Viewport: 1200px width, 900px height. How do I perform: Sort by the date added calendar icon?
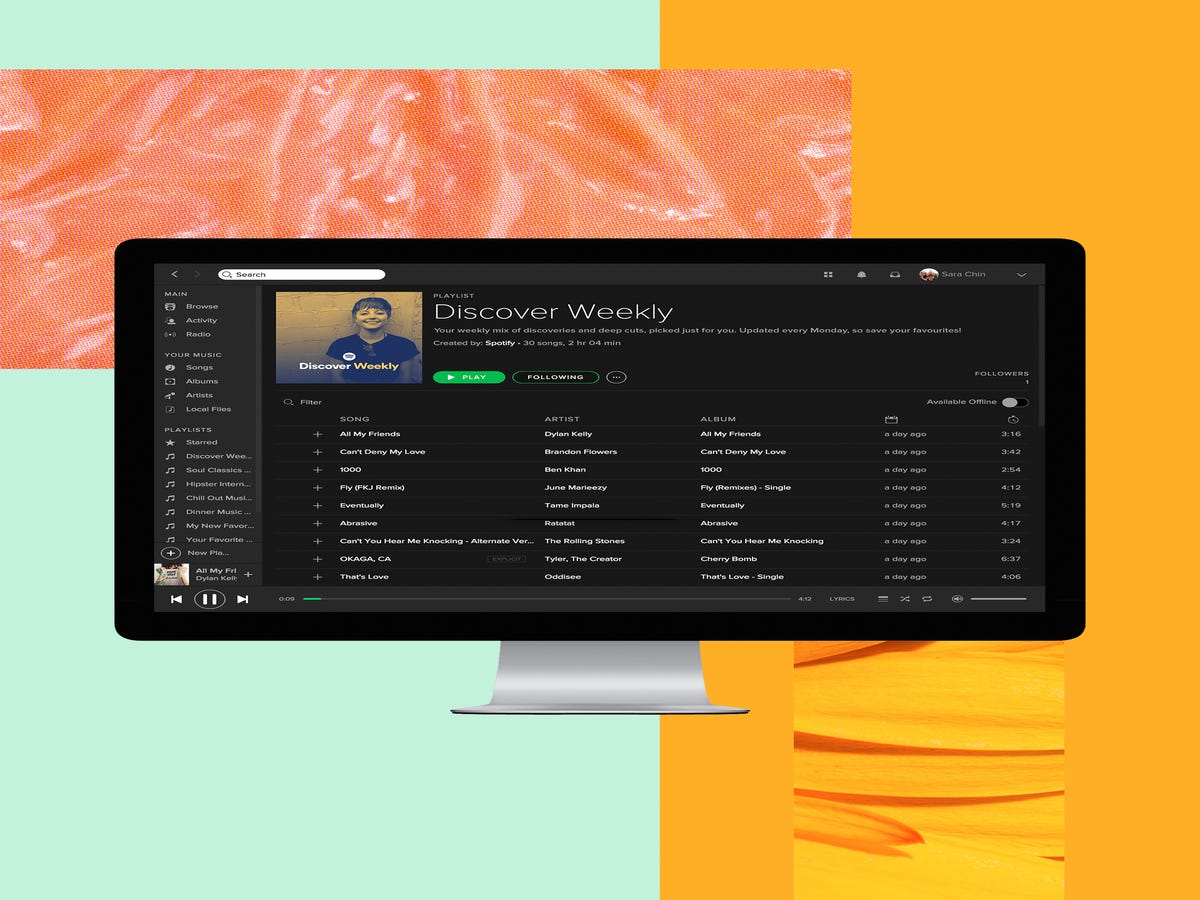891,419
